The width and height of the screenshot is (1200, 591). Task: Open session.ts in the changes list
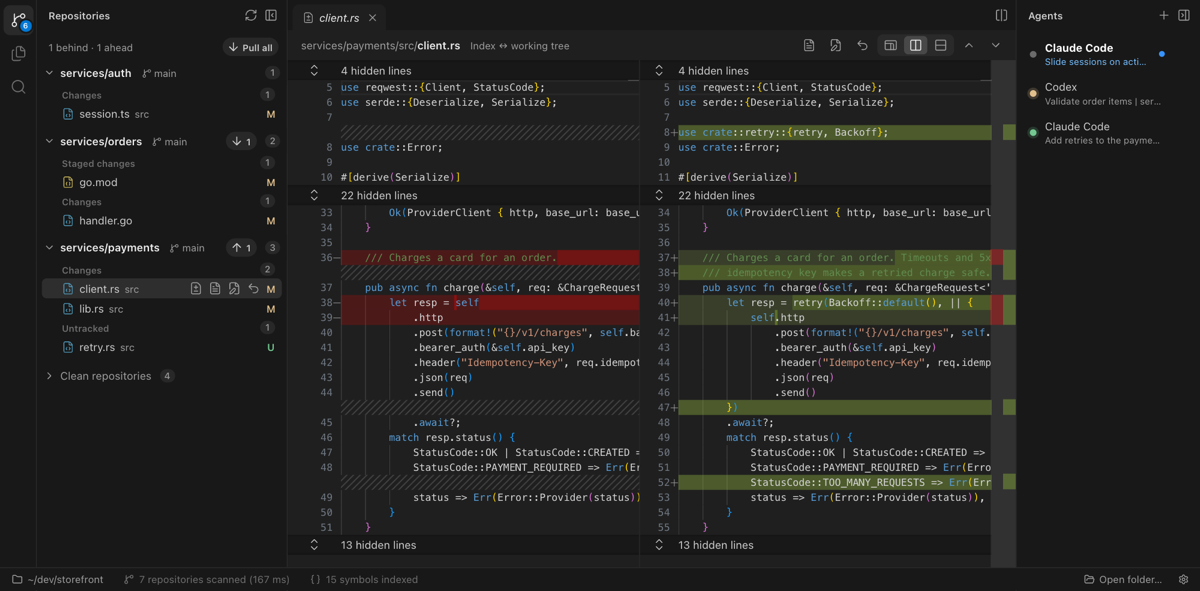point(162,114)
